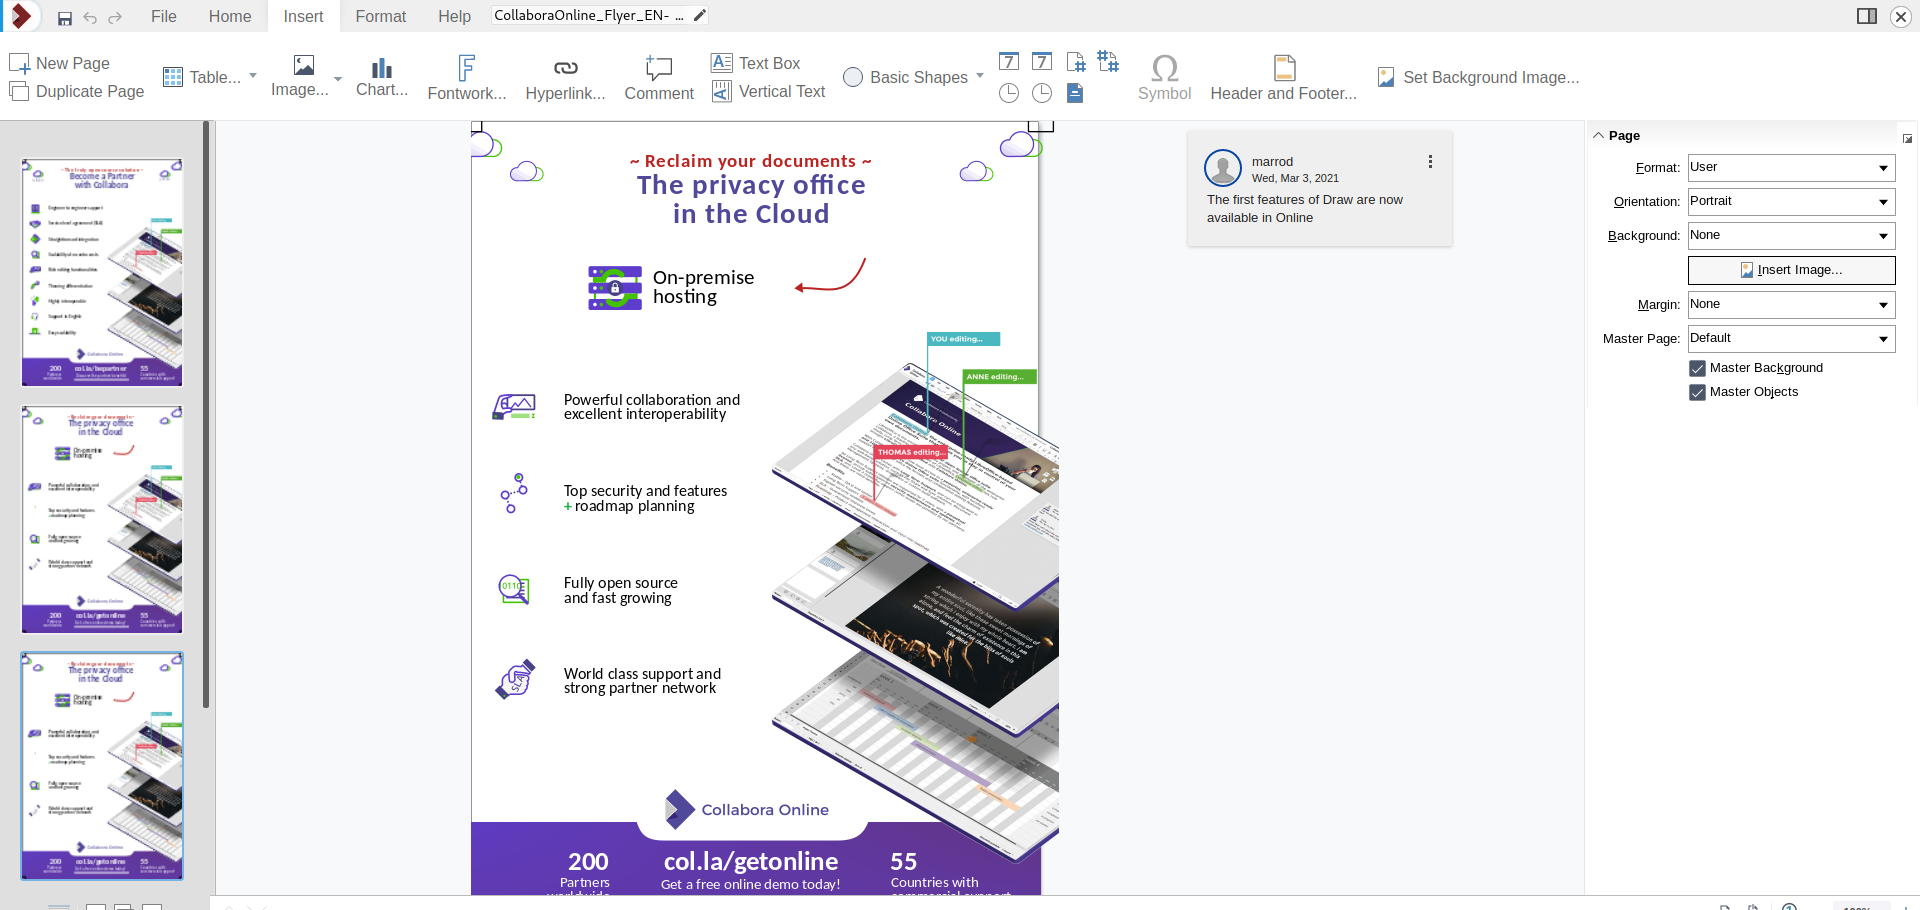Screen dimensions: 1920x910
Task: Insert a New Page
Action: click(x=60, y=63)
